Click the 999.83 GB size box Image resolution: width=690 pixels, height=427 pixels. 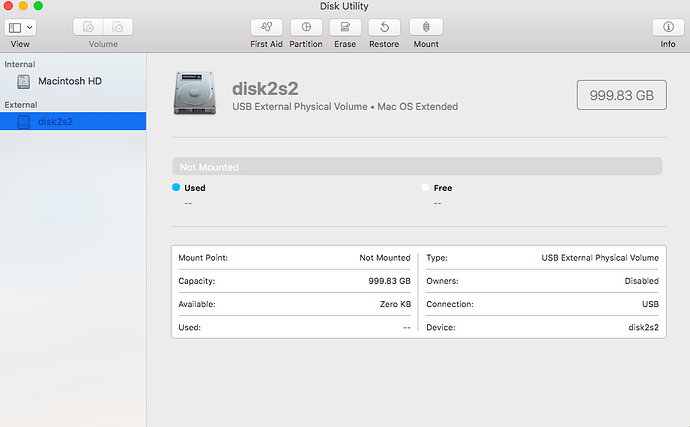[x=621, y=95]
